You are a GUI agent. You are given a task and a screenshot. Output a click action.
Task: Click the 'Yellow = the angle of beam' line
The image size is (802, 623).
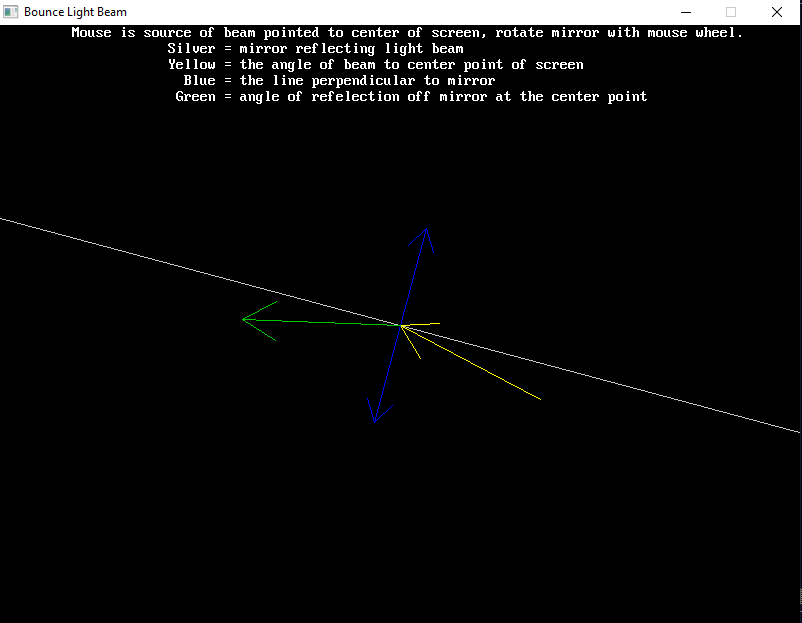376,64
